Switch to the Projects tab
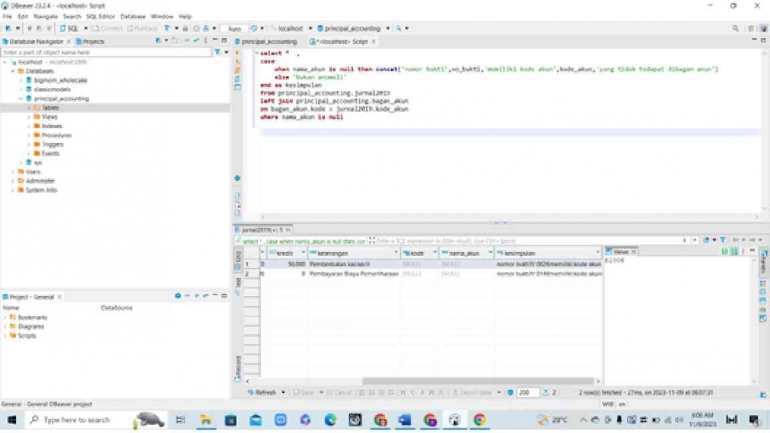This screenshot has height=433, width=770. 90,41
